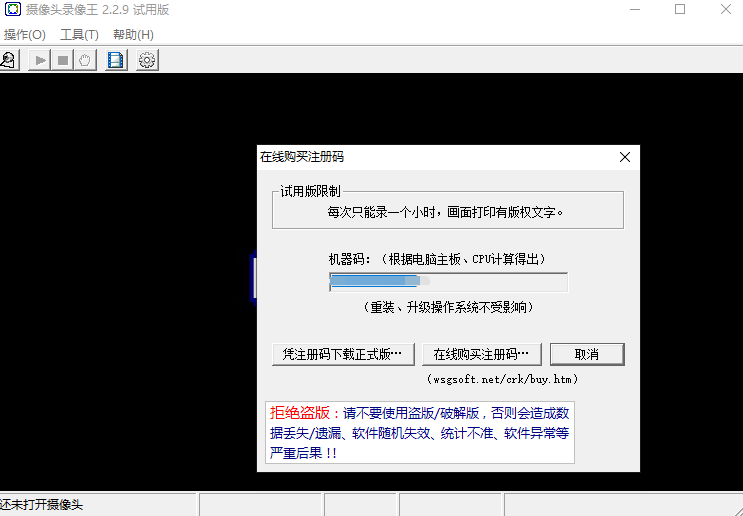Click the 还未打开摄像头 status bar text
Screen dimensions: 743x516
click(x=42, y=505)
